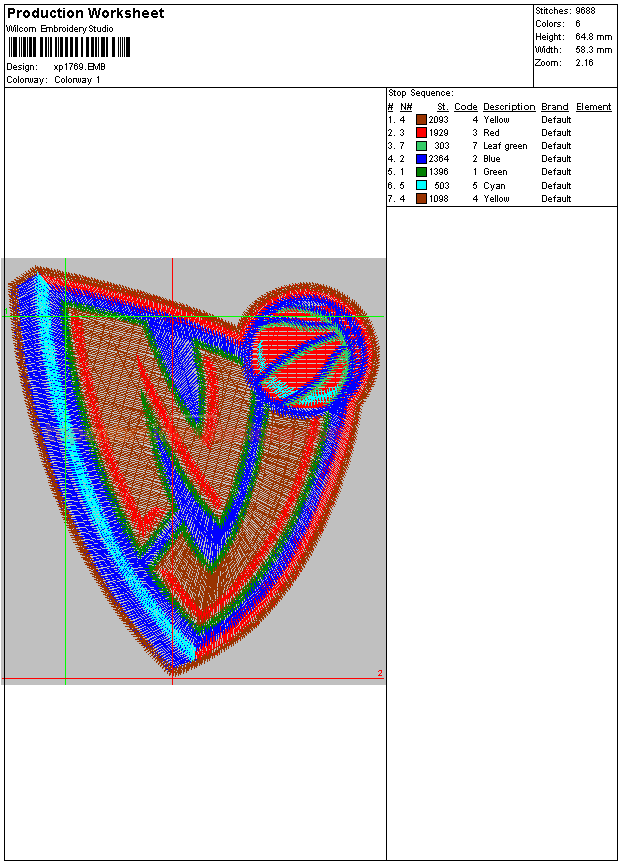Click the Cyan color swatch
This screenshot has width=620, height=861.
pyautogui.click(x=421, y=186)
